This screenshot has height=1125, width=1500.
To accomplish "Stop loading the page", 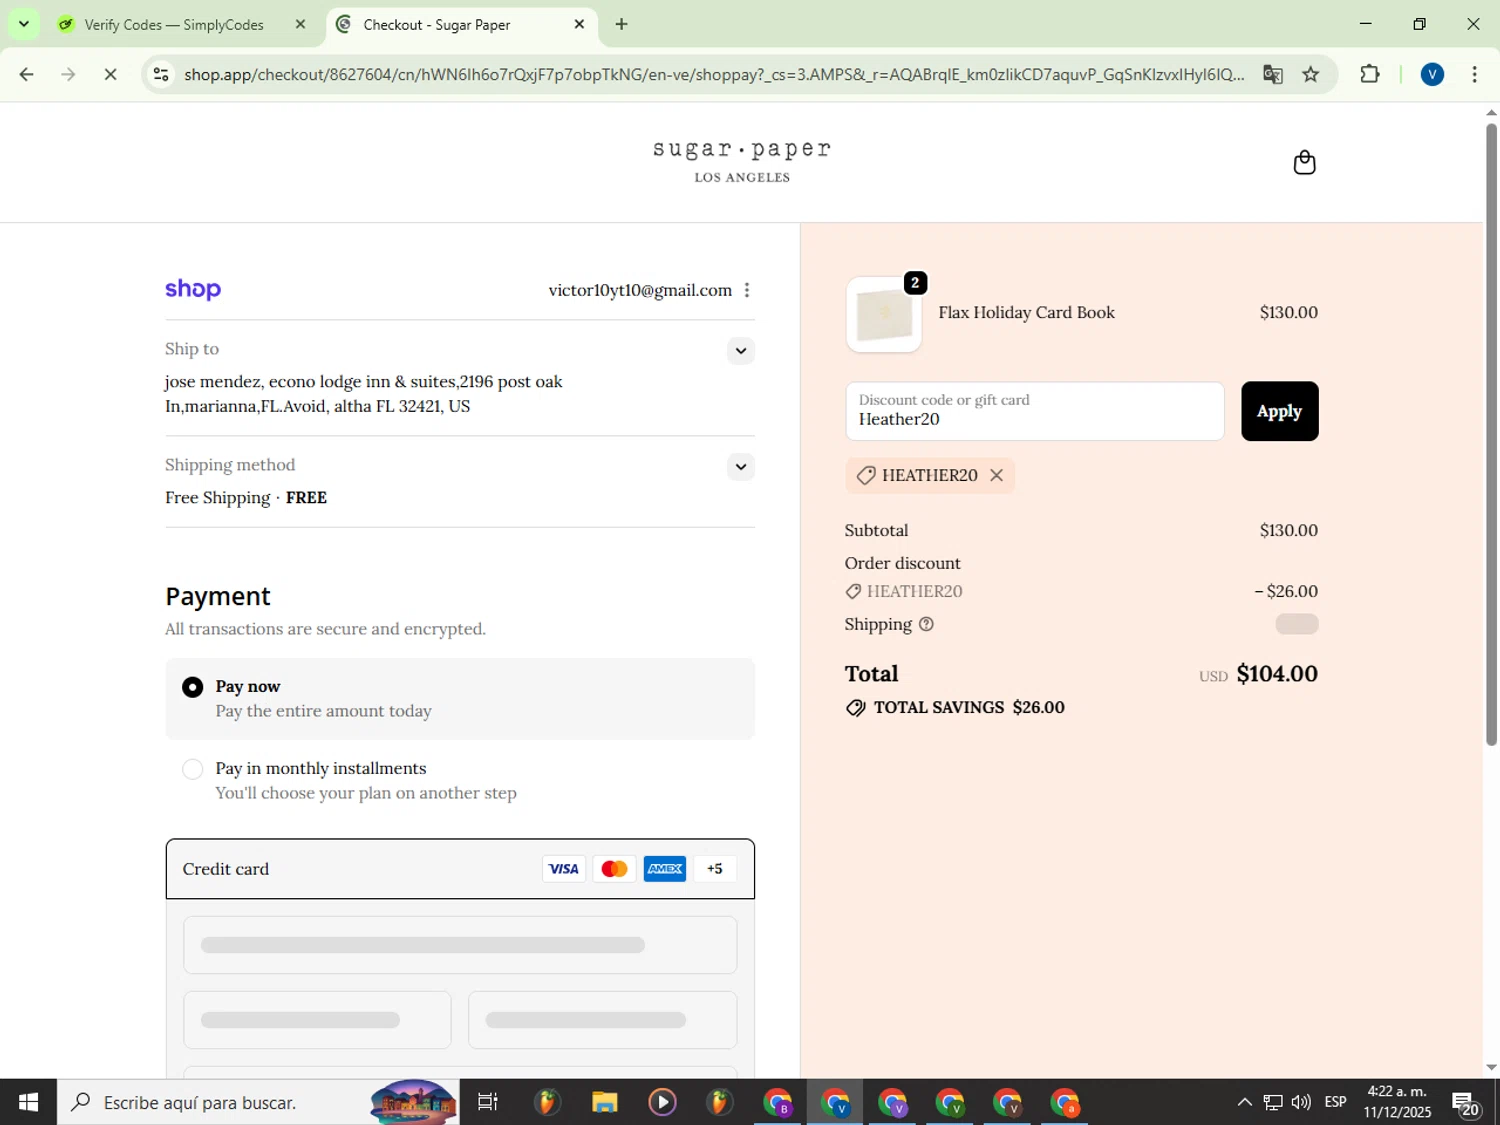I will 110,74.
